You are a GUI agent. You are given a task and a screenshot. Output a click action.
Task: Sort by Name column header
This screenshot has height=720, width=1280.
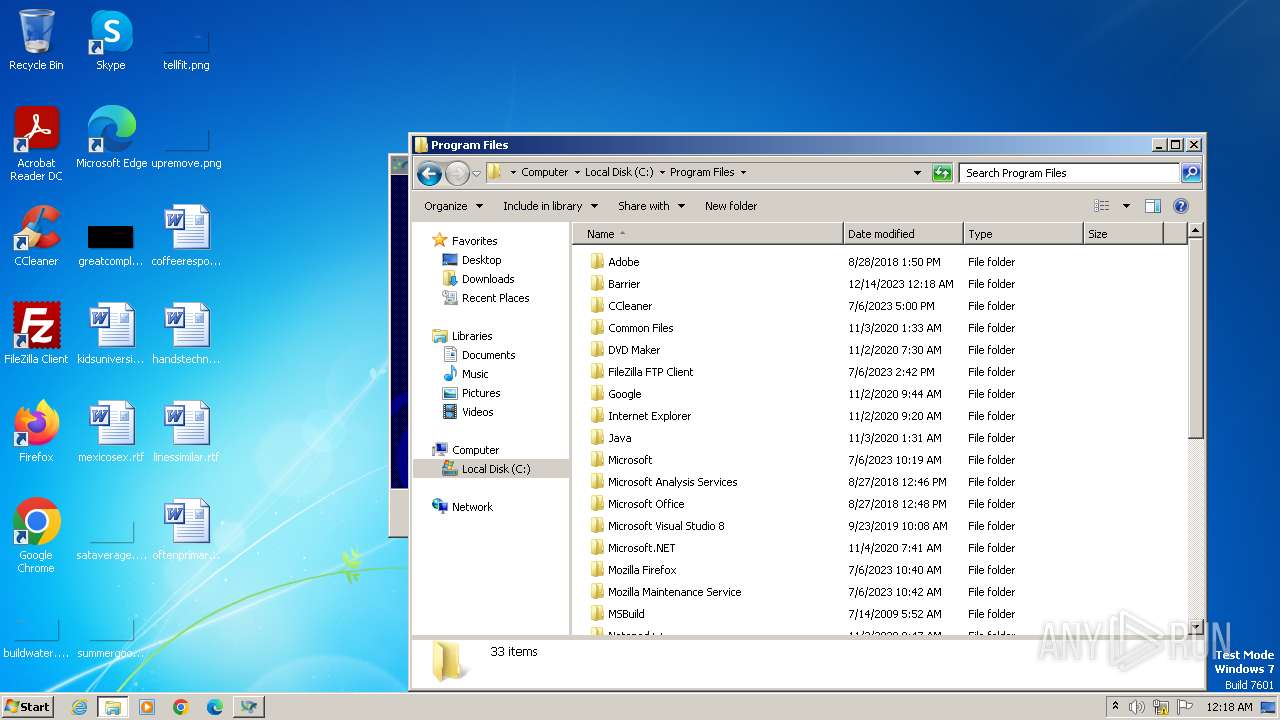click(709, 234)
